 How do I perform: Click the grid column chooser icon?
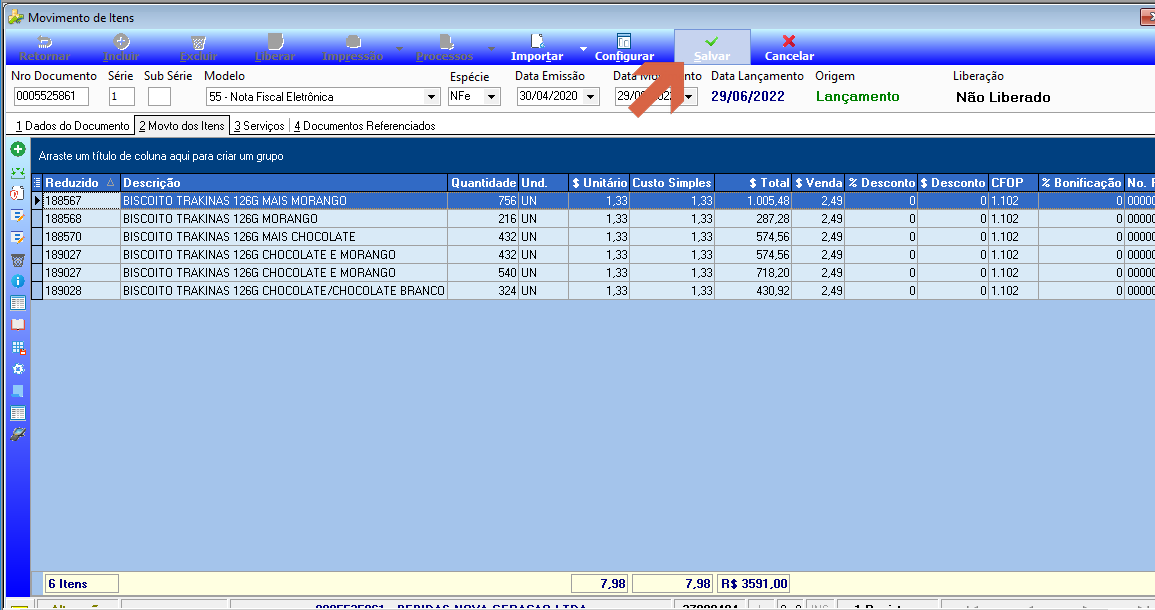click(x=37, y=183)
